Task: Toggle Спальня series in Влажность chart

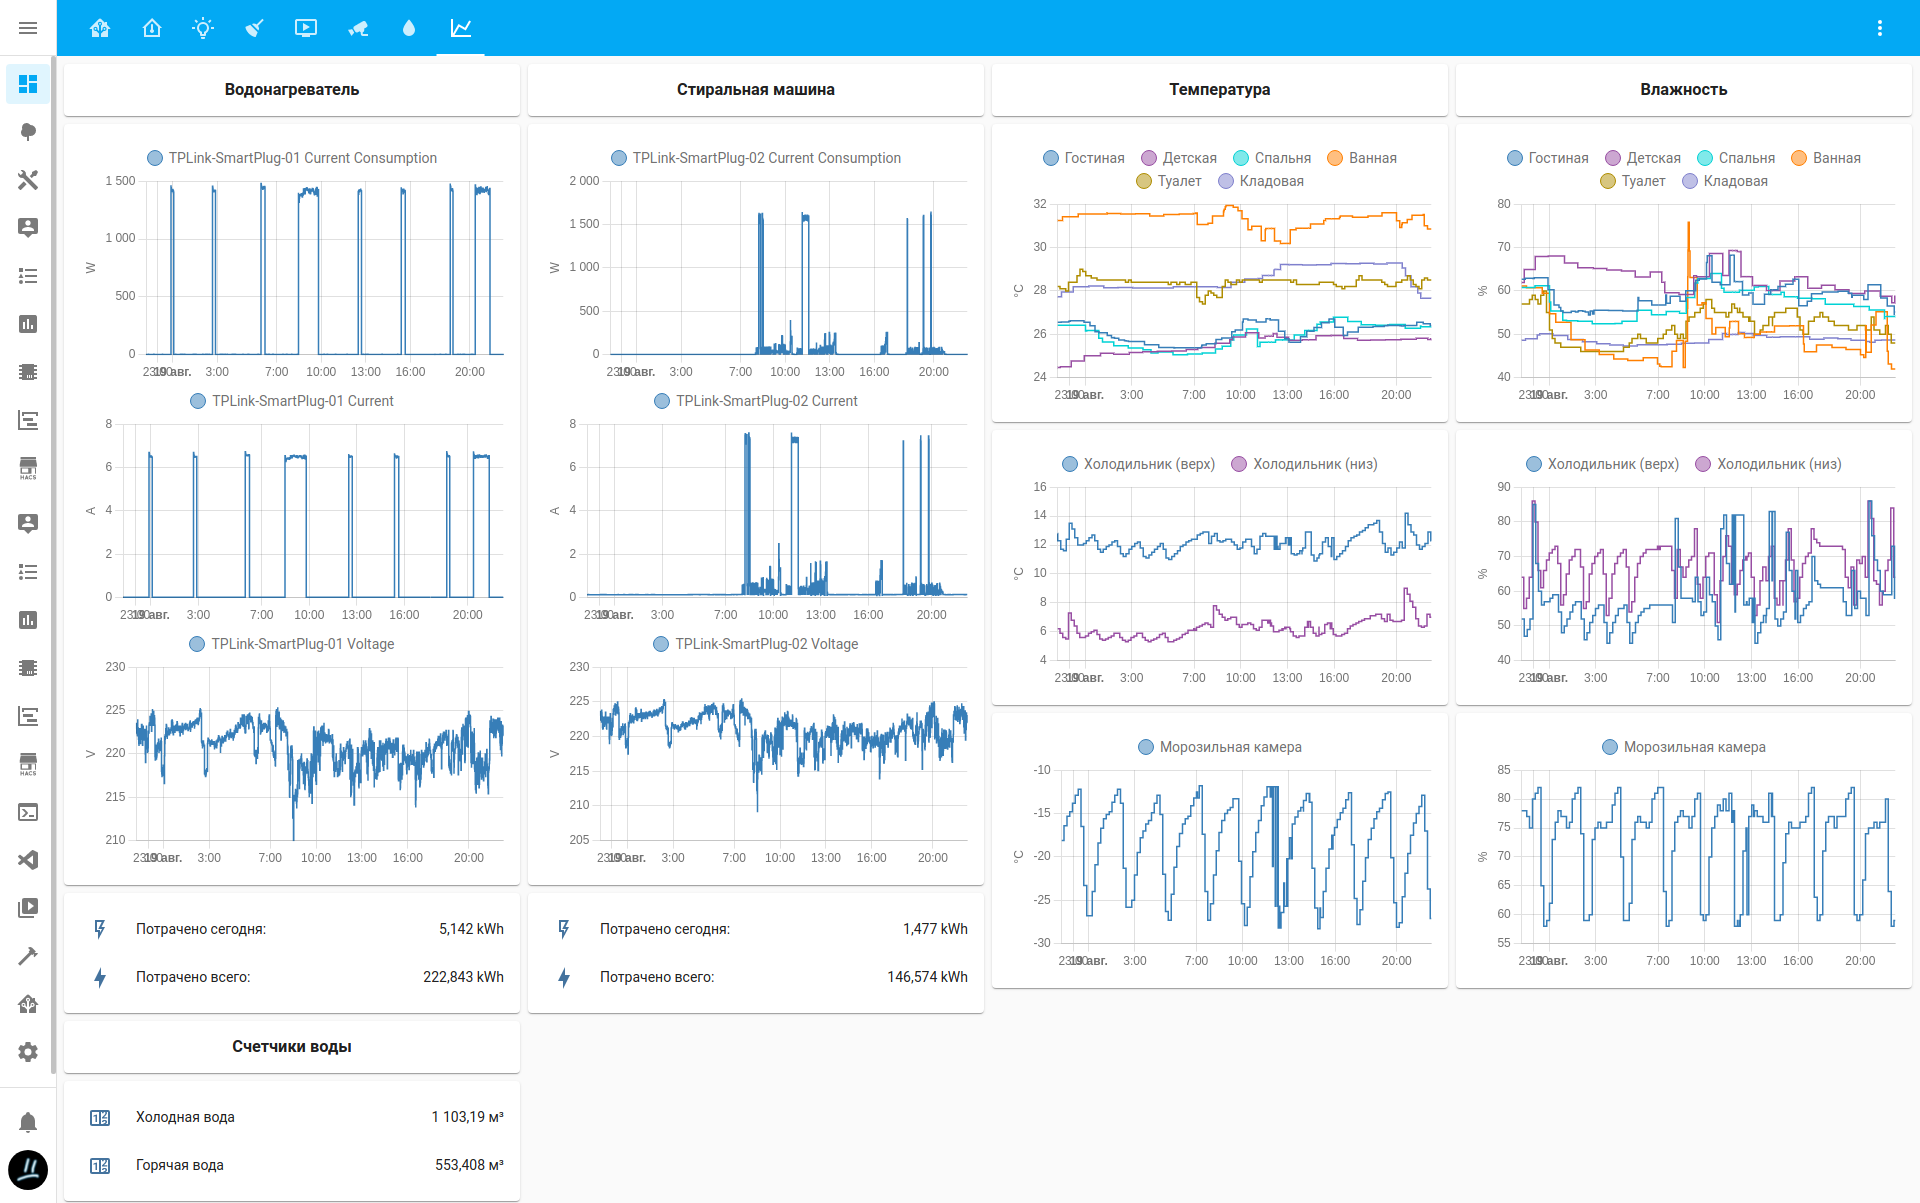Action: pos(1736,158)
